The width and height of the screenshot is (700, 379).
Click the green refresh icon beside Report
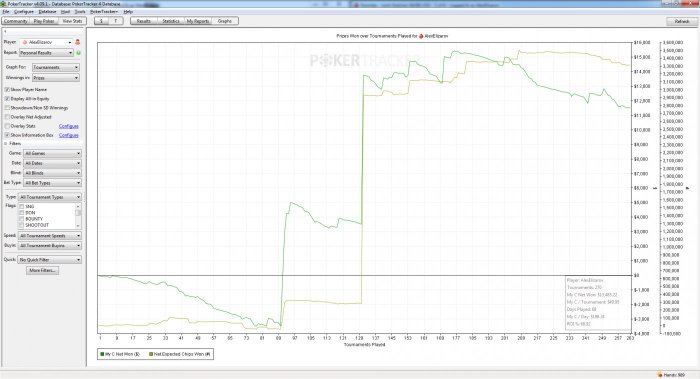(x=79, y=53)
